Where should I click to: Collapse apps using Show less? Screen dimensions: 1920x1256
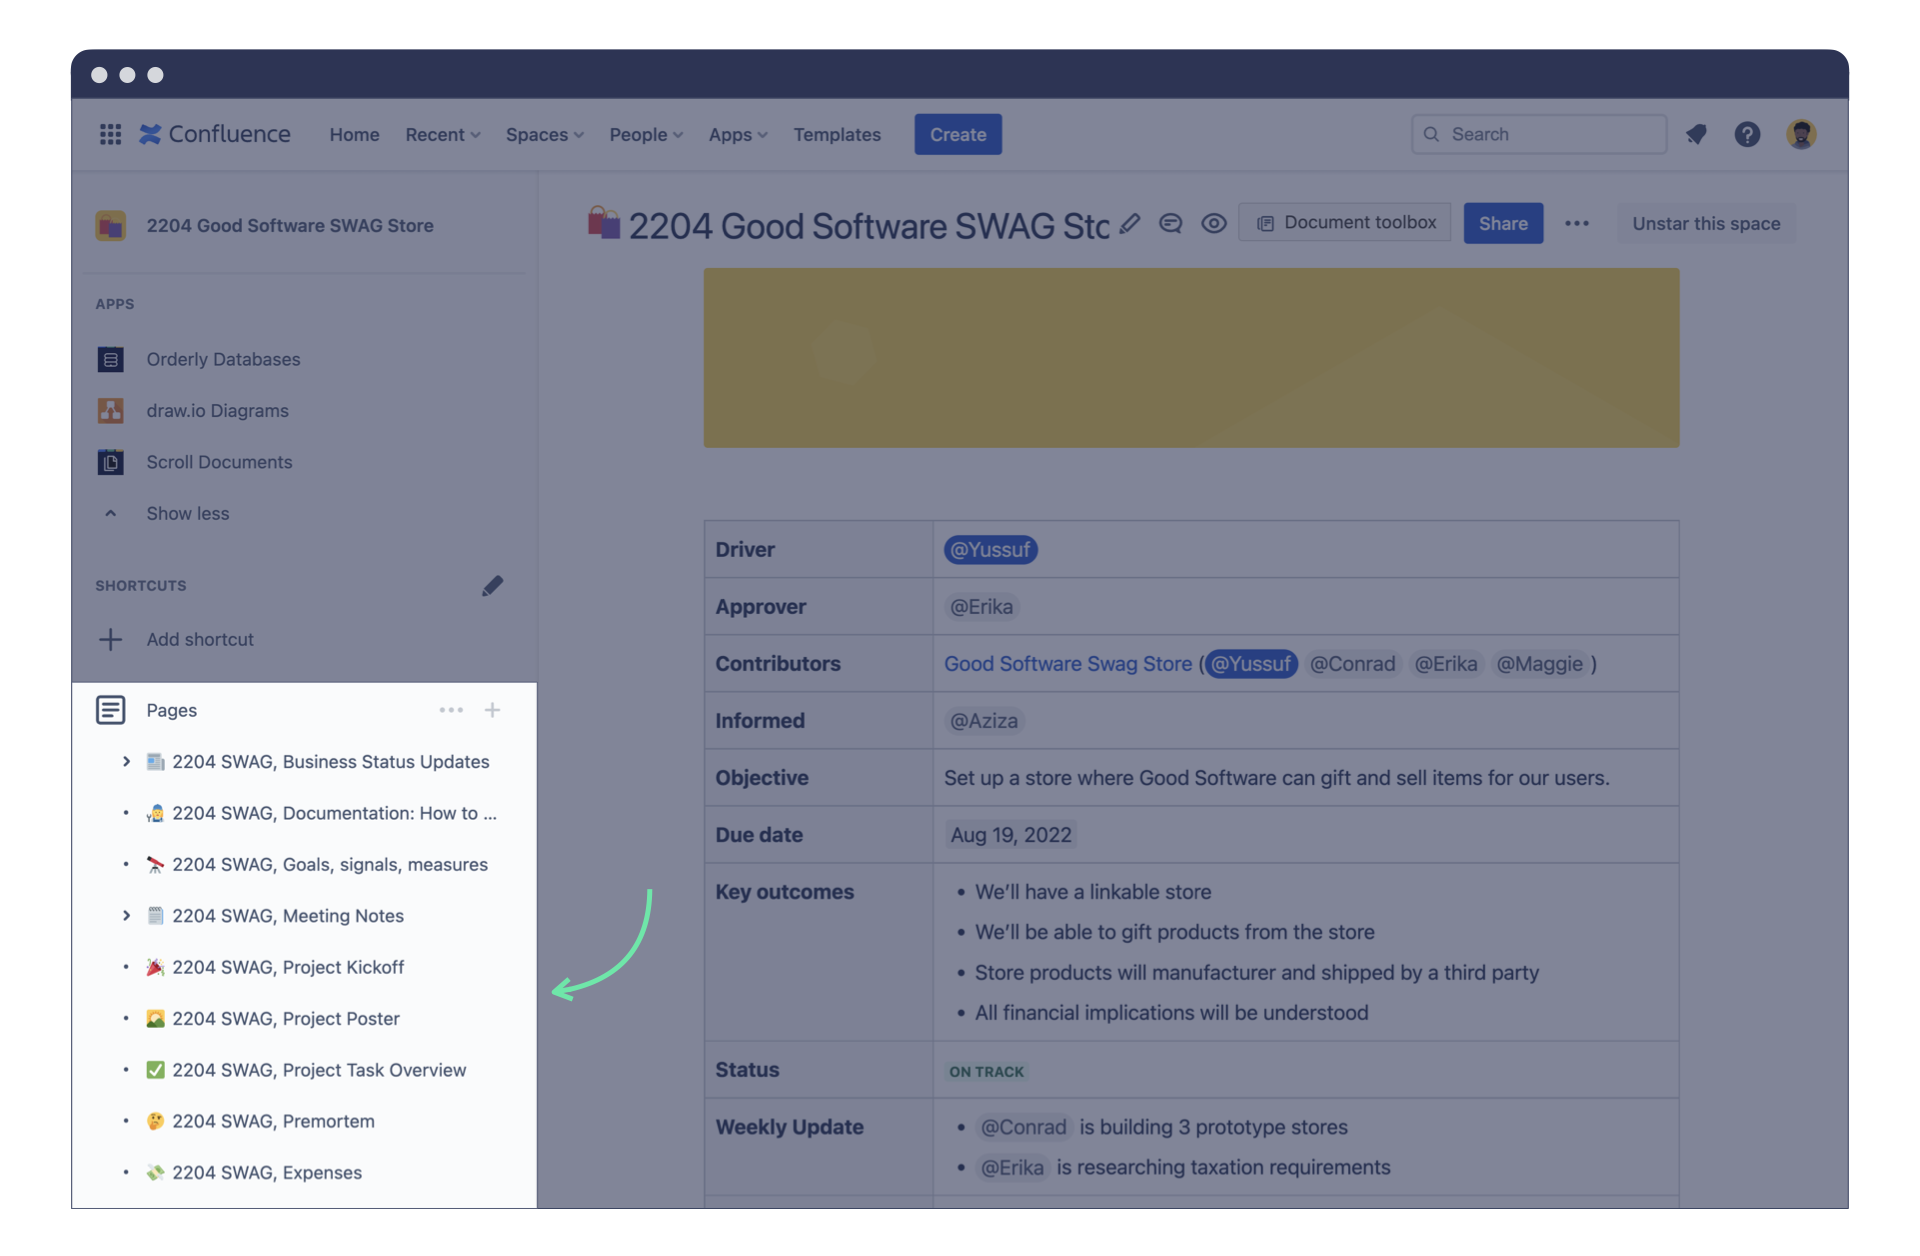(x=187, y=513)
